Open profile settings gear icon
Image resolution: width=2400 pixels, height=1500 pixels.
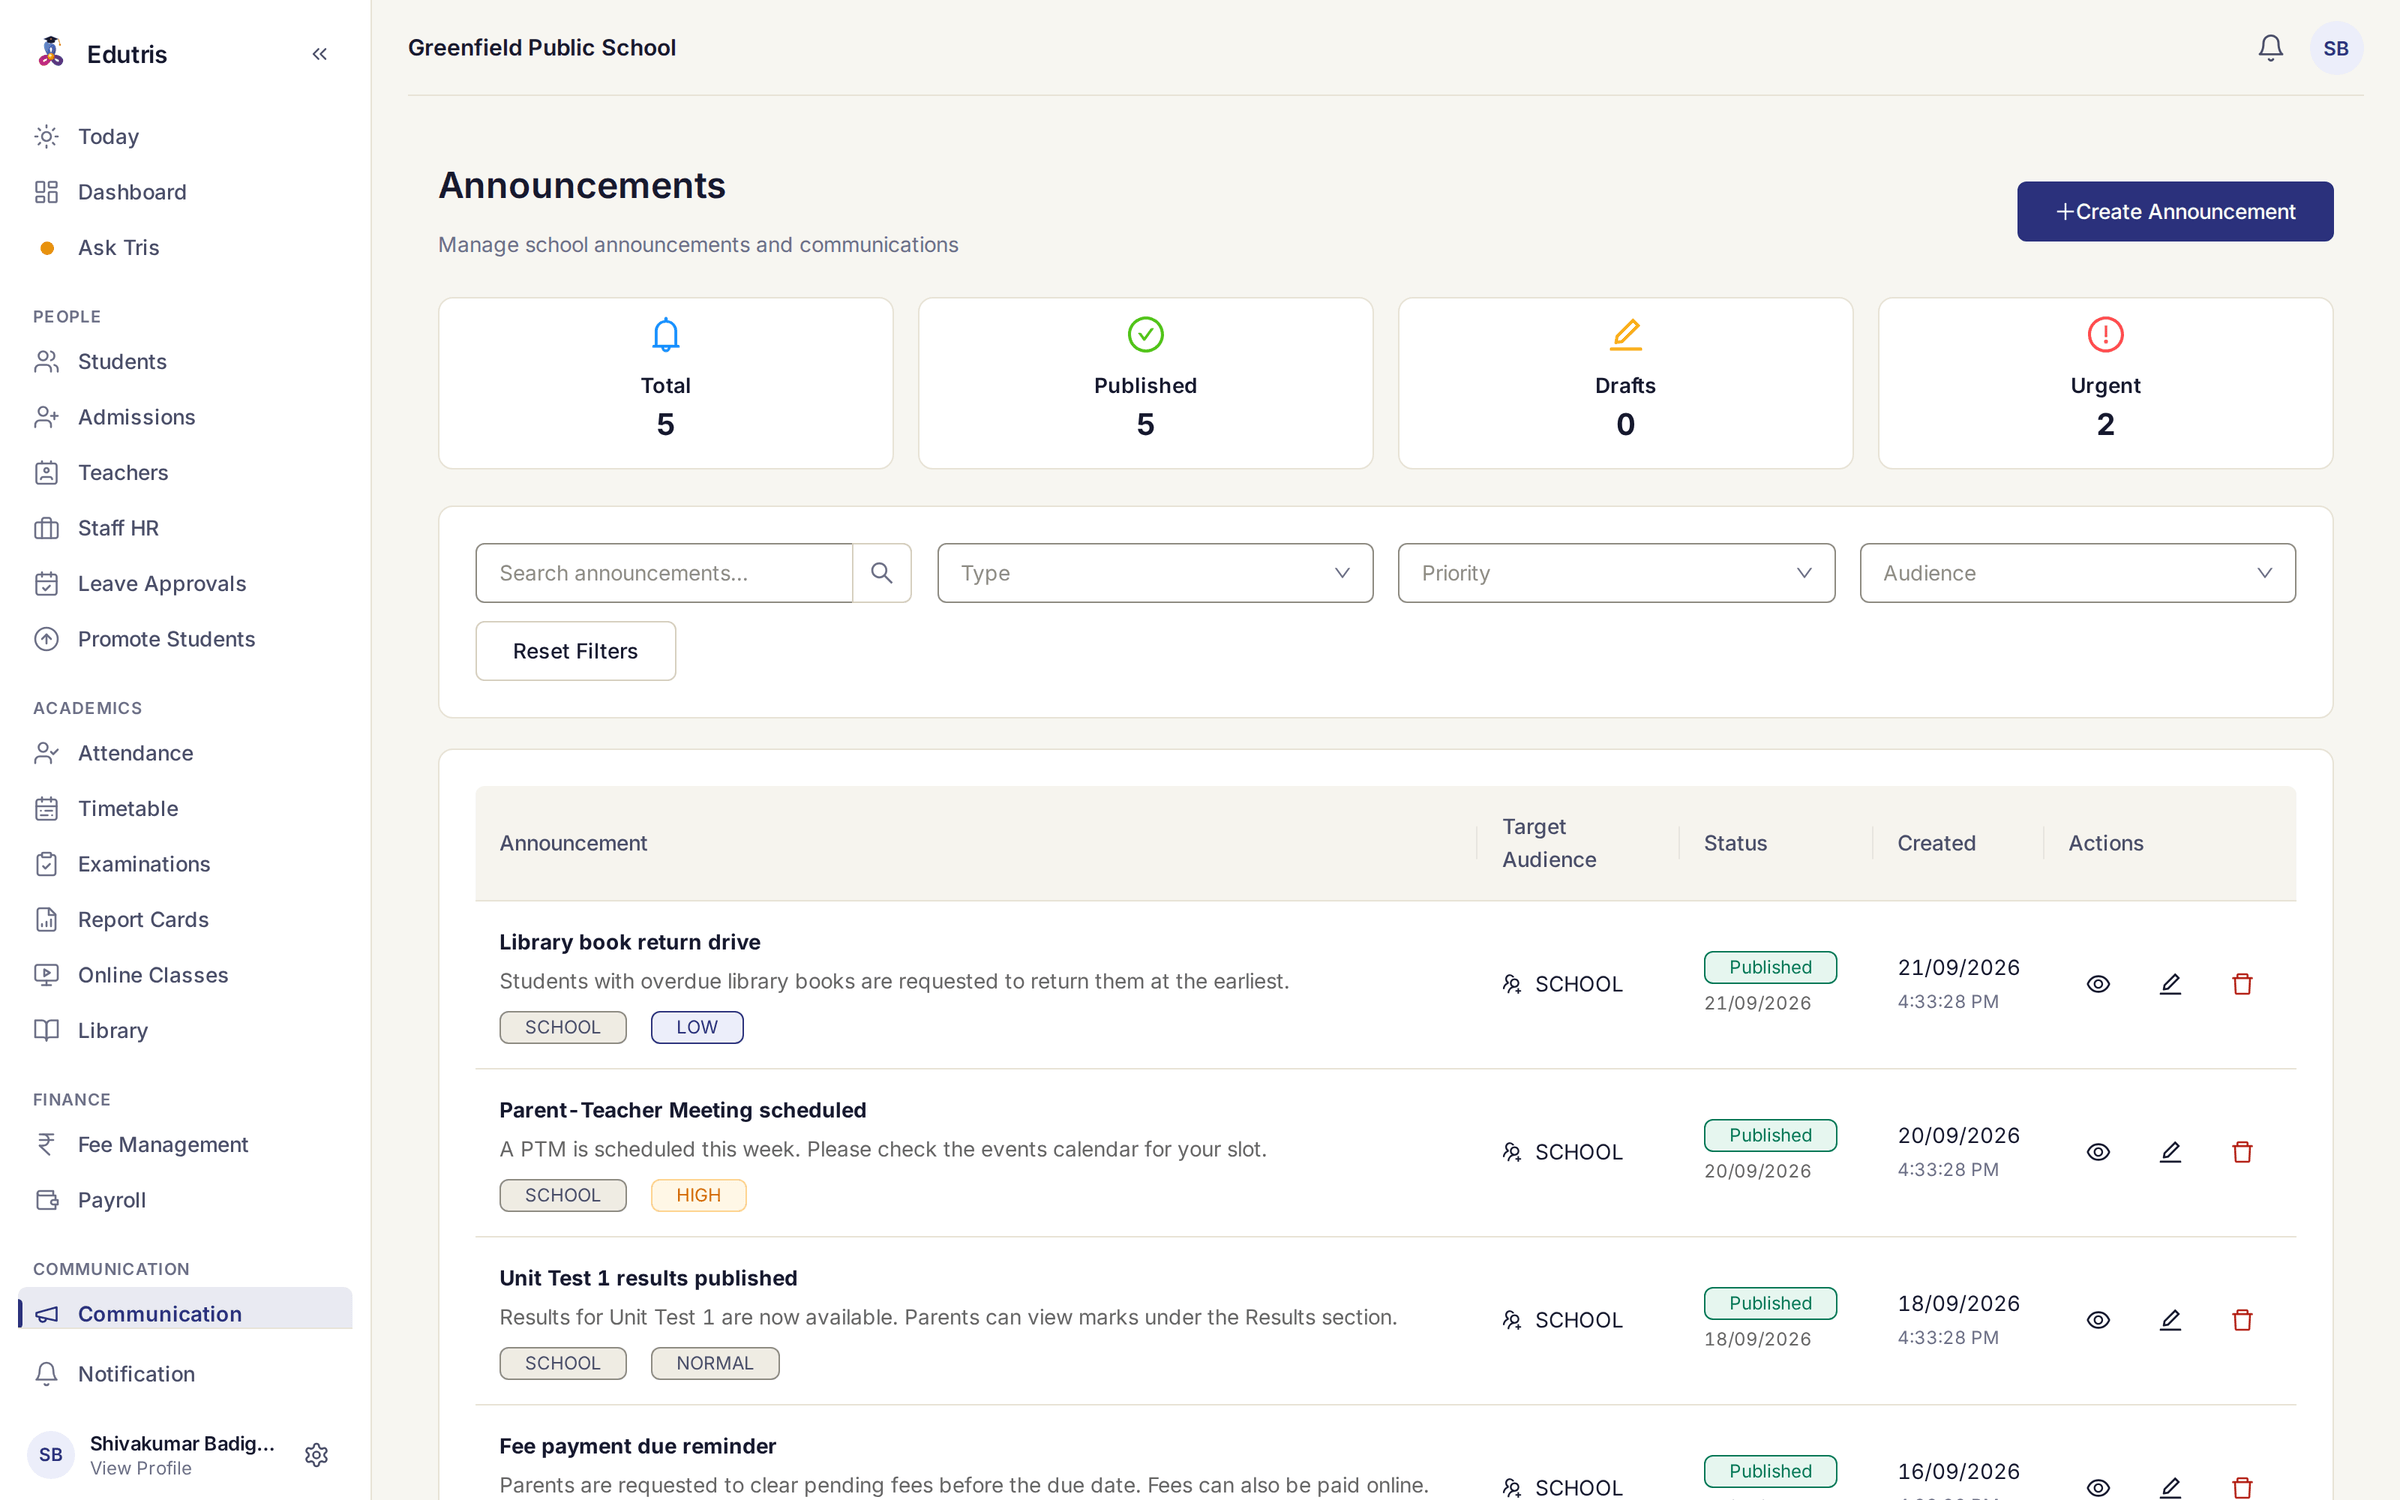pos(316,1455)
